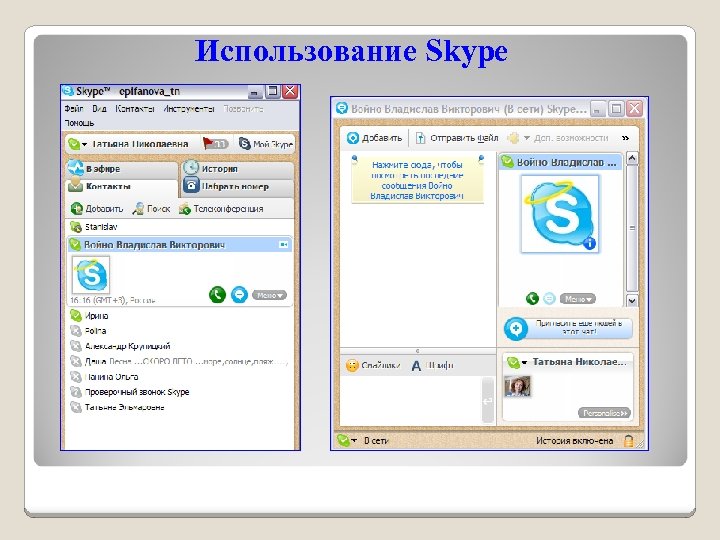720x540 pixels.
Task: Expand the chat toolbar overflow chevron
Action: coord(625,138)
